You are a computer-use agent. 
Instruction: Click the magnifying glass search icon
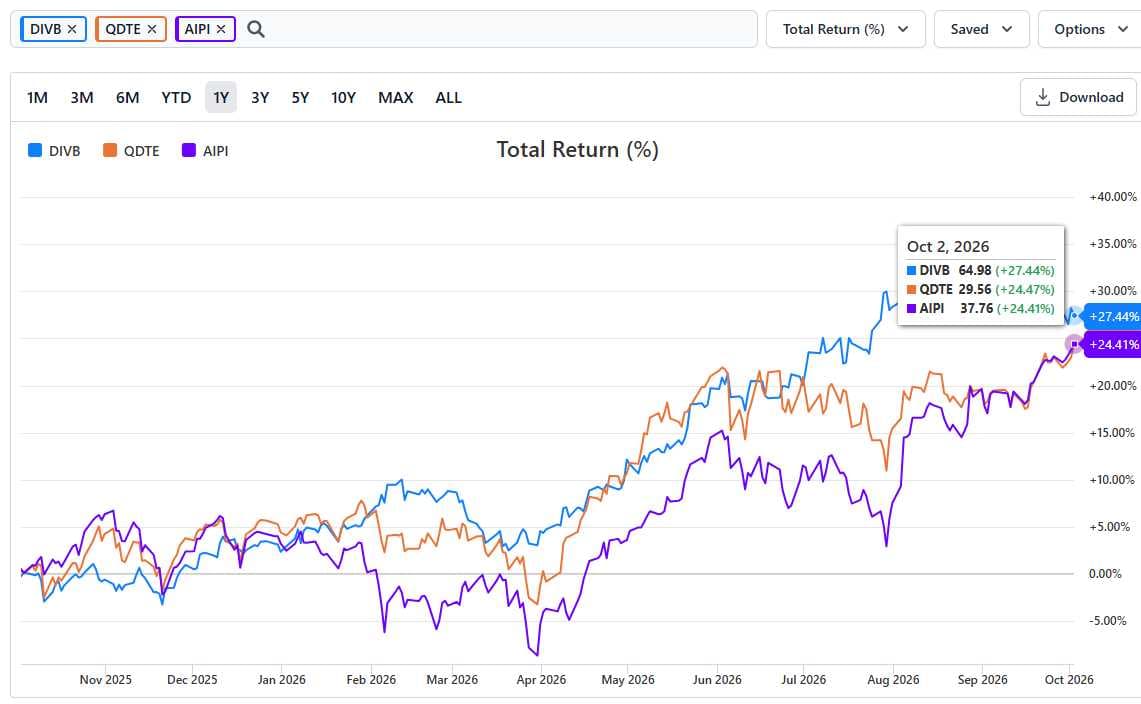255,29
